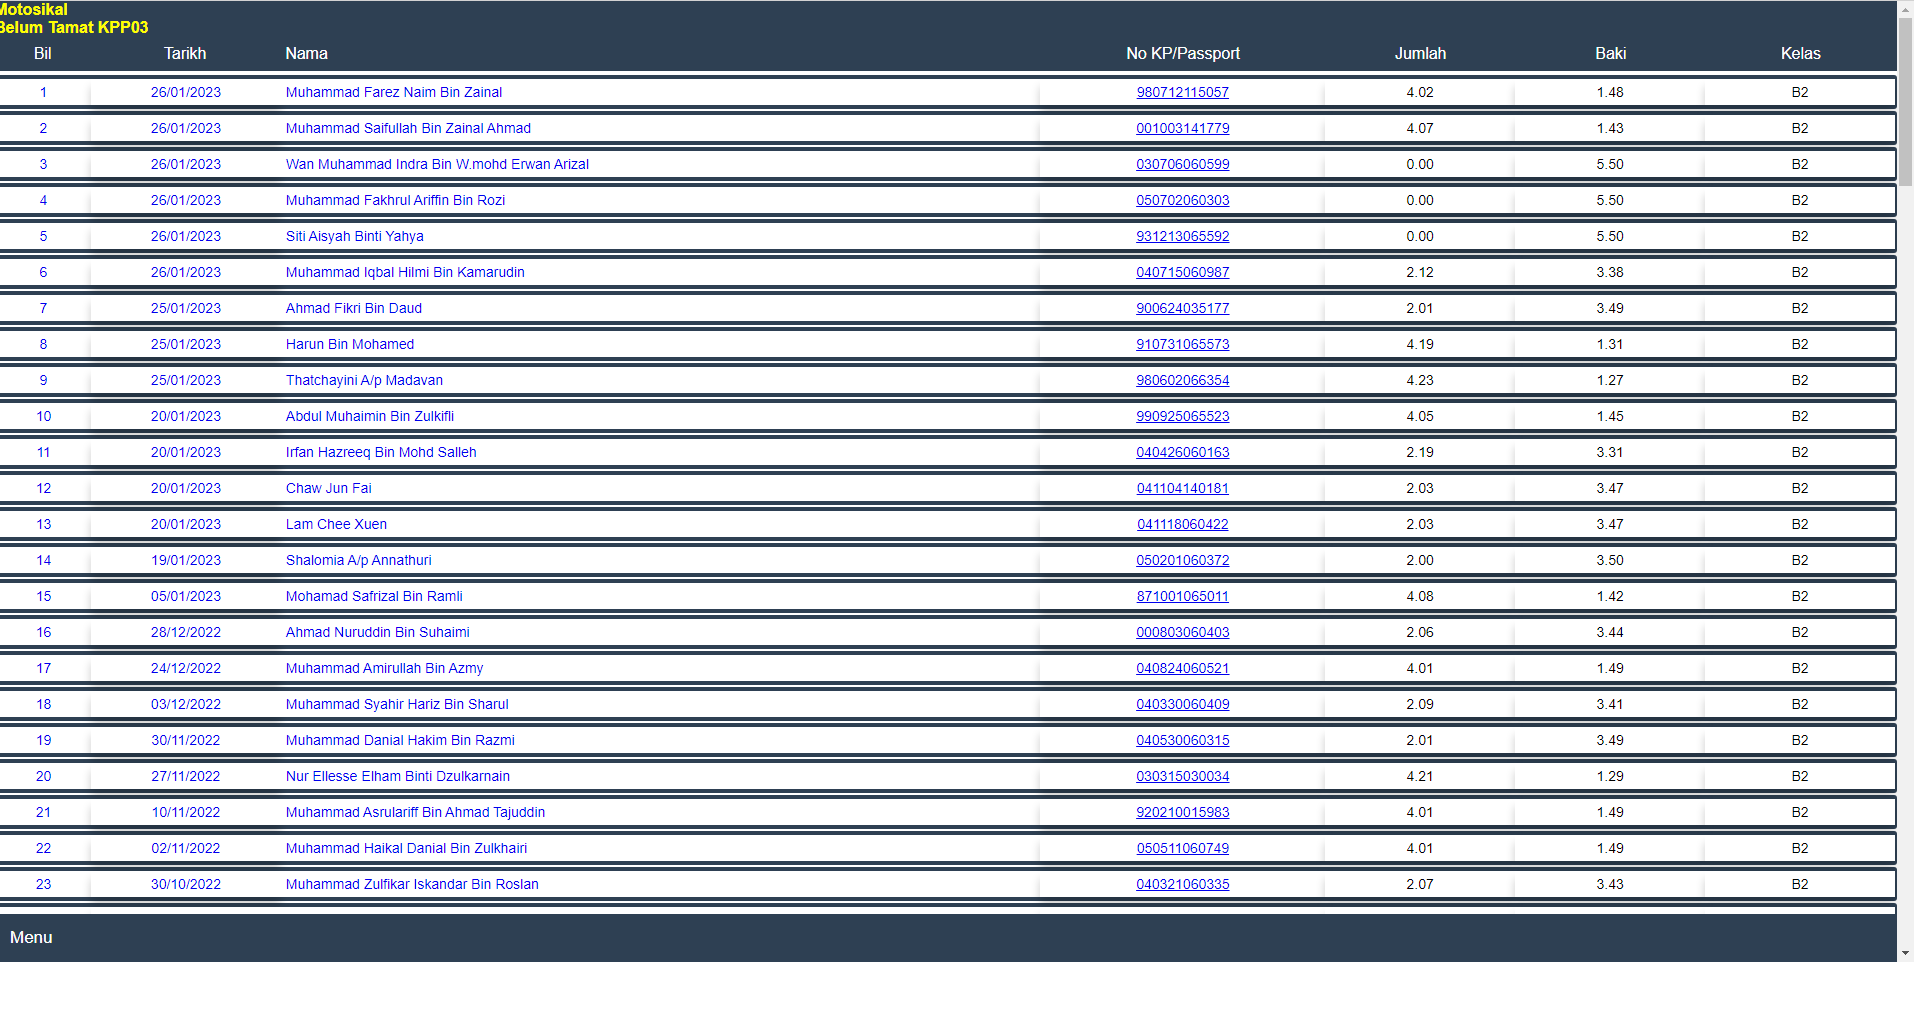The height and width of the screenshot is (1032, 1920).
Task: Open KP number link 980712115057
Action: [x=1182, y=92]
